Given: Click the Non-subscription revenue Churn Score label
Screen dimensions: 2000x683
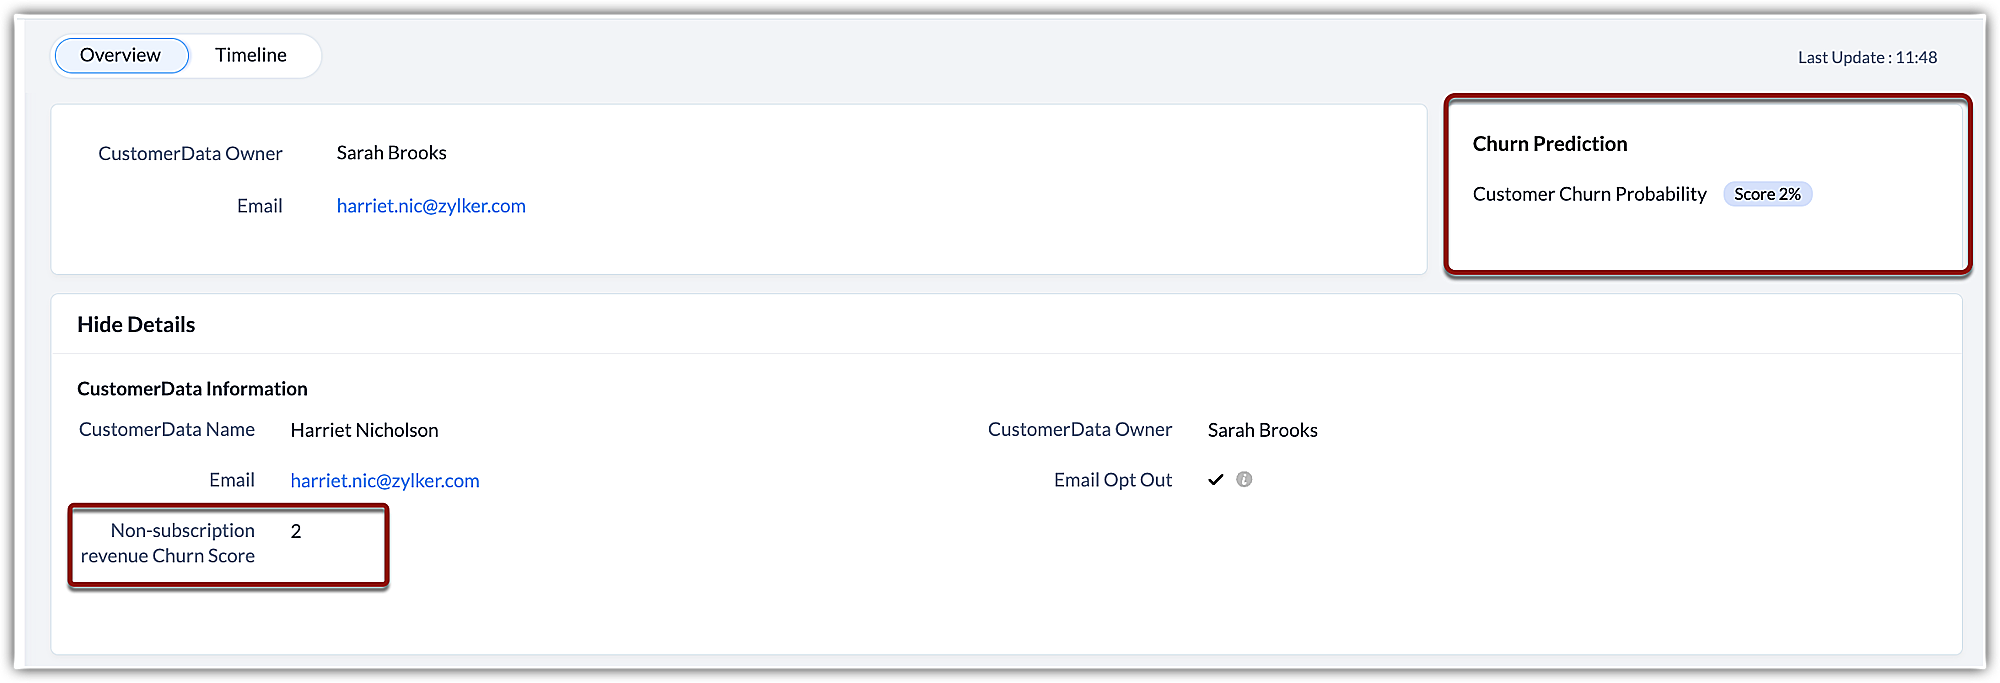Looking at the screenshot, I should click(x=168, y=543).
